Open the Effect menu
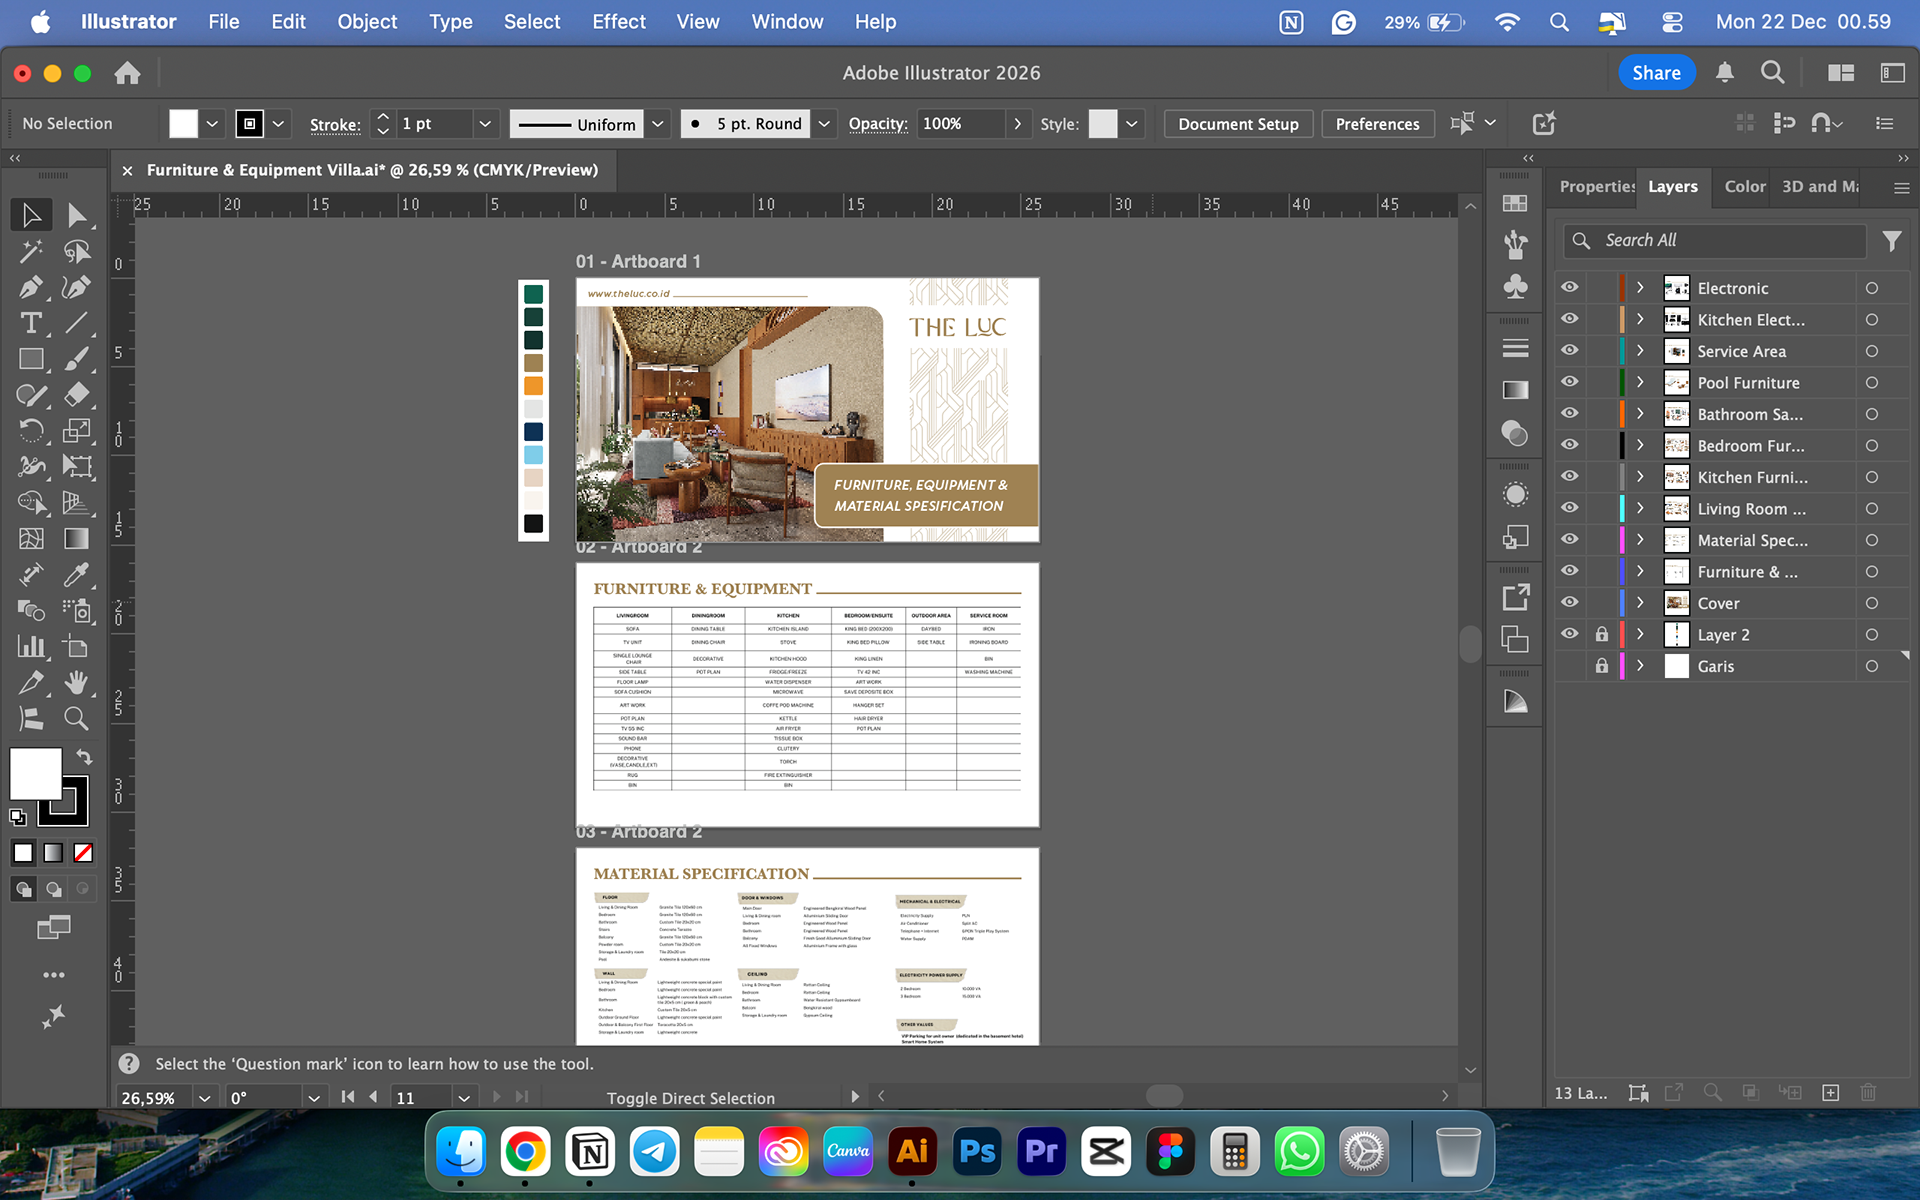 (x=618, y=22)
